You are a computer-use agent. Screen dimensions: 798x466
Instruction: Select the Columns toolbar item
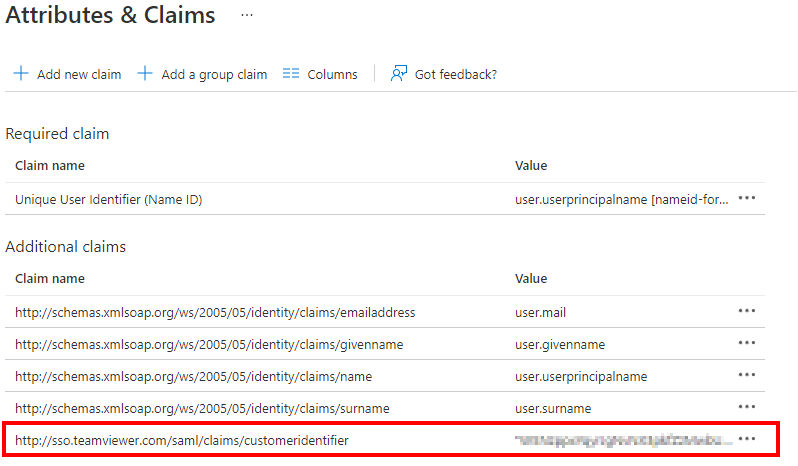[320, 74]
